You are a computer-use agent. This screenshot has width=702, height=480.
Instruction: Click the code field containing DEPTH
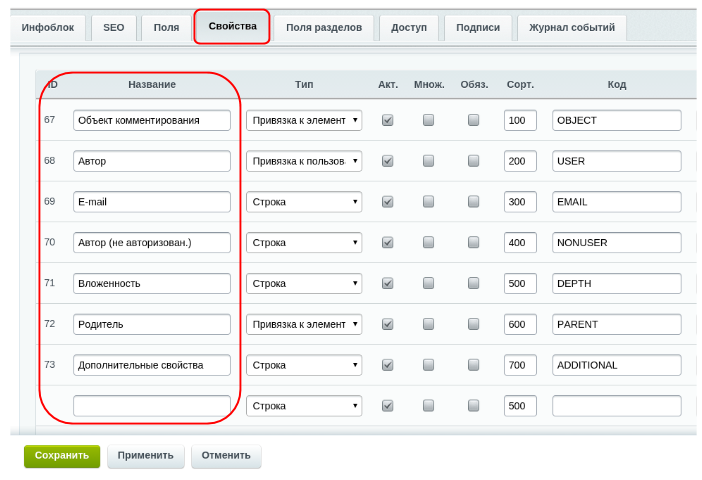[616, 284]
